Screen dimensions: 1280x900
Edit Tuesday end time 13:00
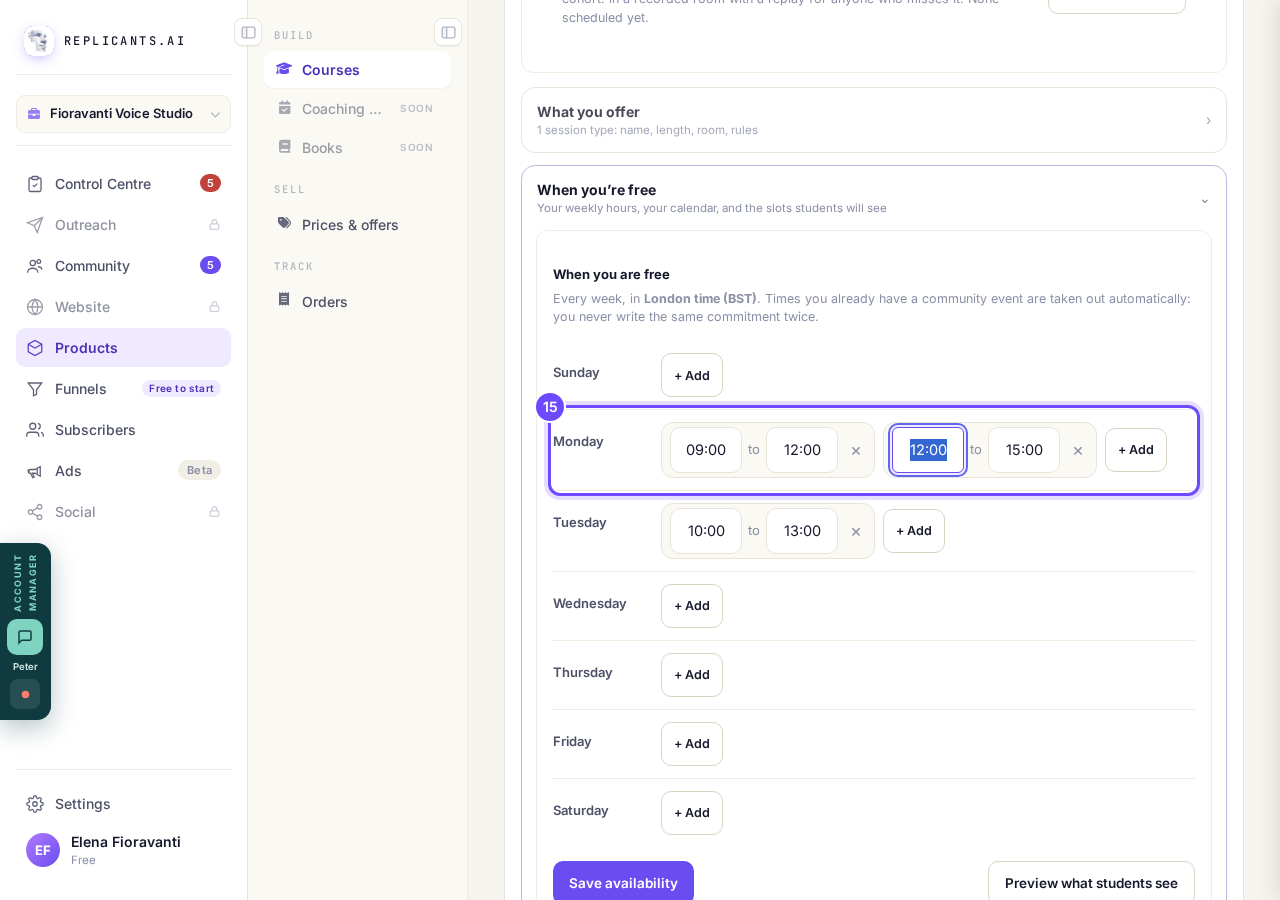[x=802, y=531]
